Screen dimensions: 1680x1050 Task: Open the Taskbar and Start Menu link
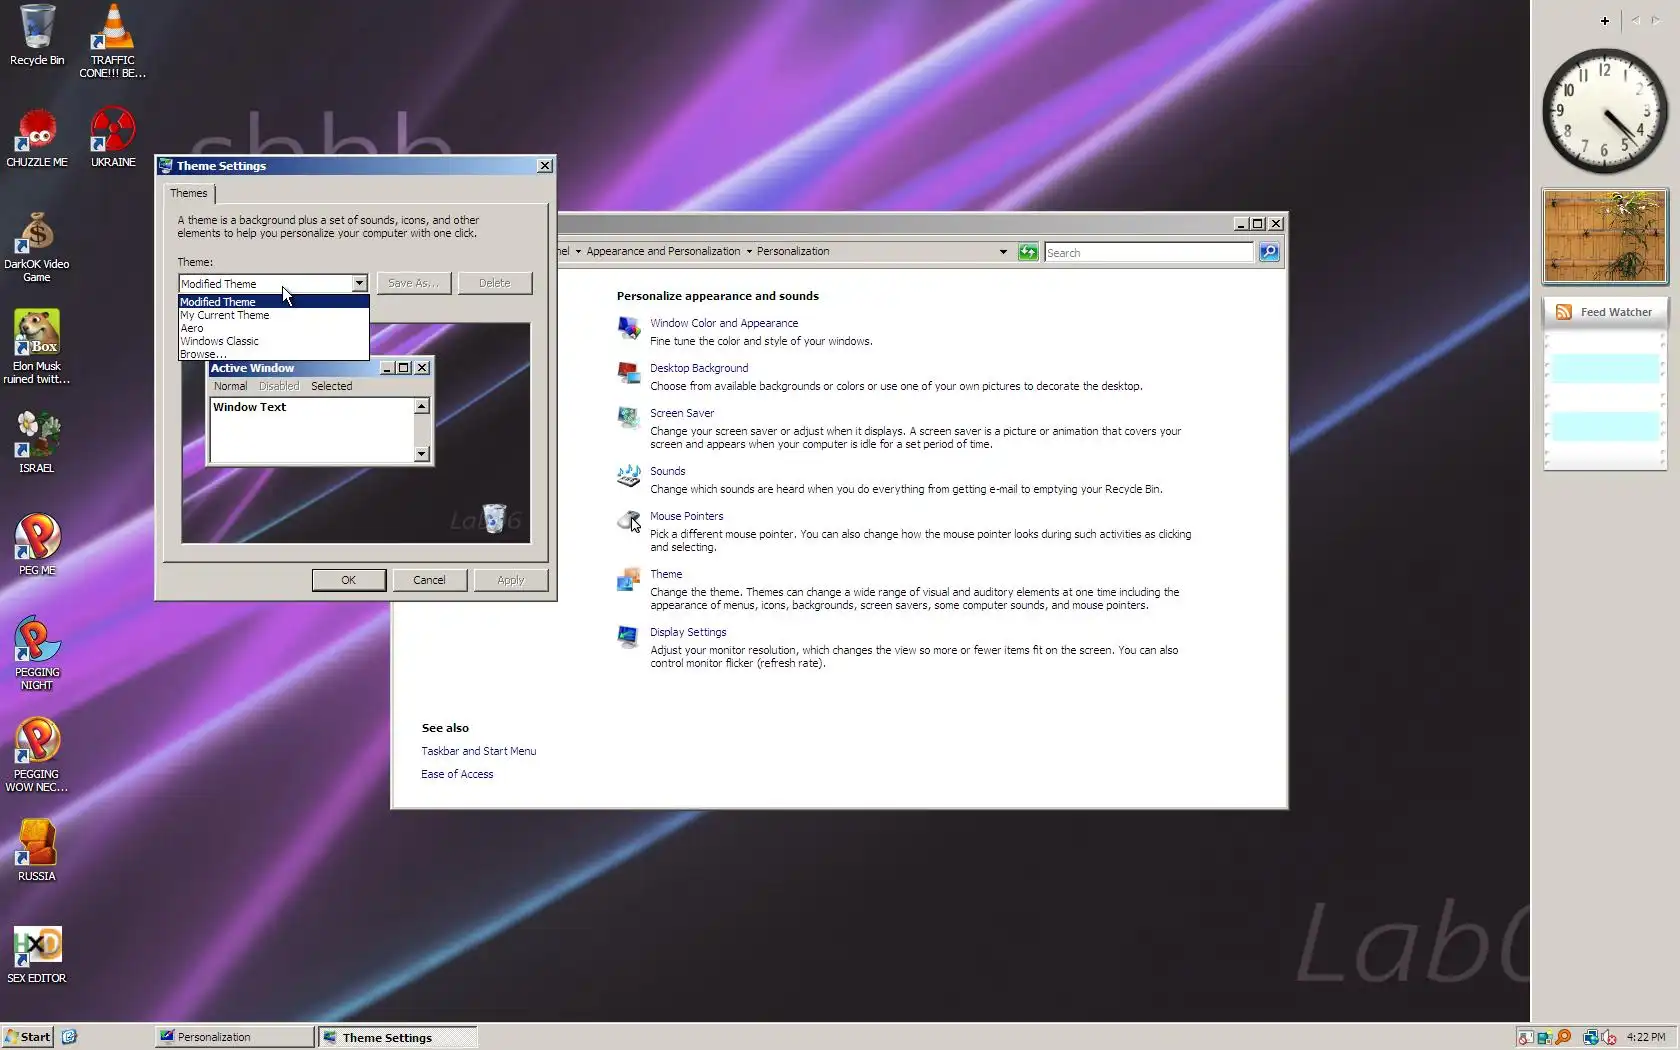click(479, 751)
